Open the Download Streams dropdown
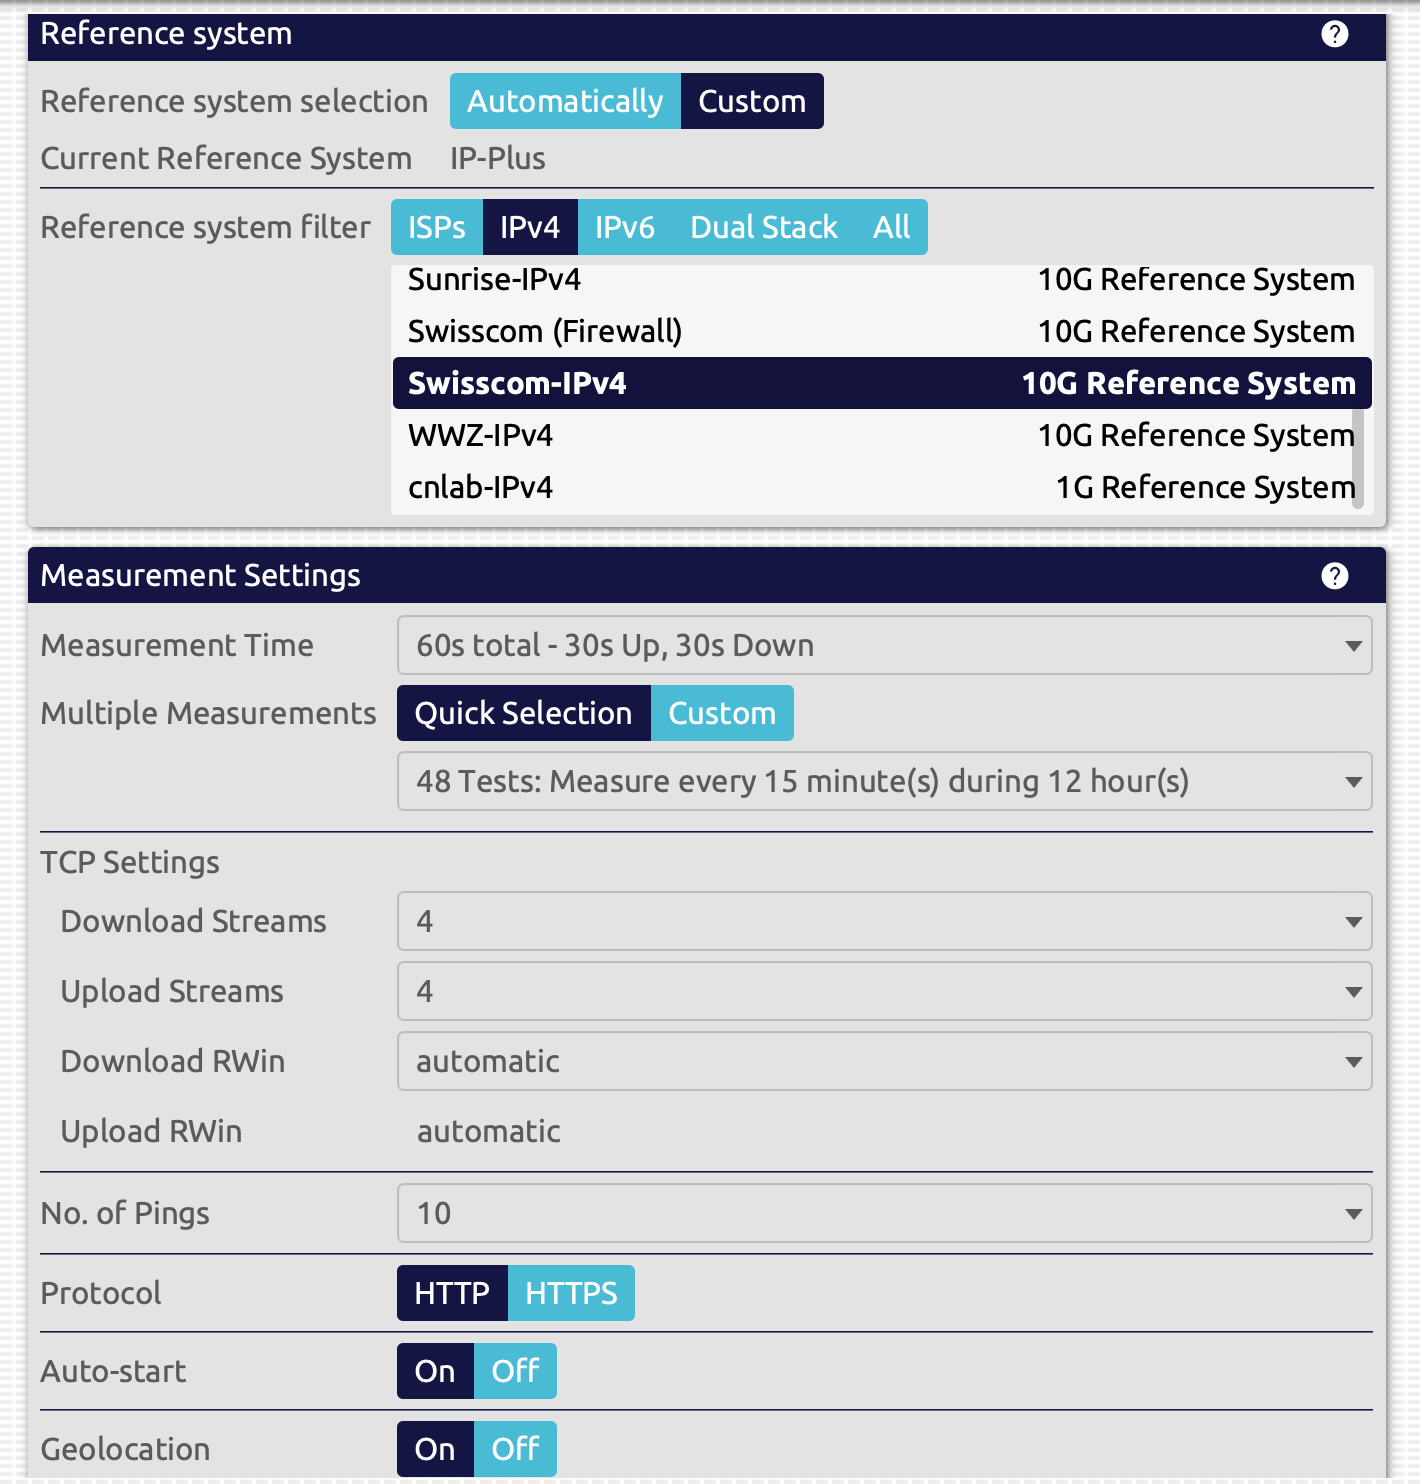 point(884,922)
